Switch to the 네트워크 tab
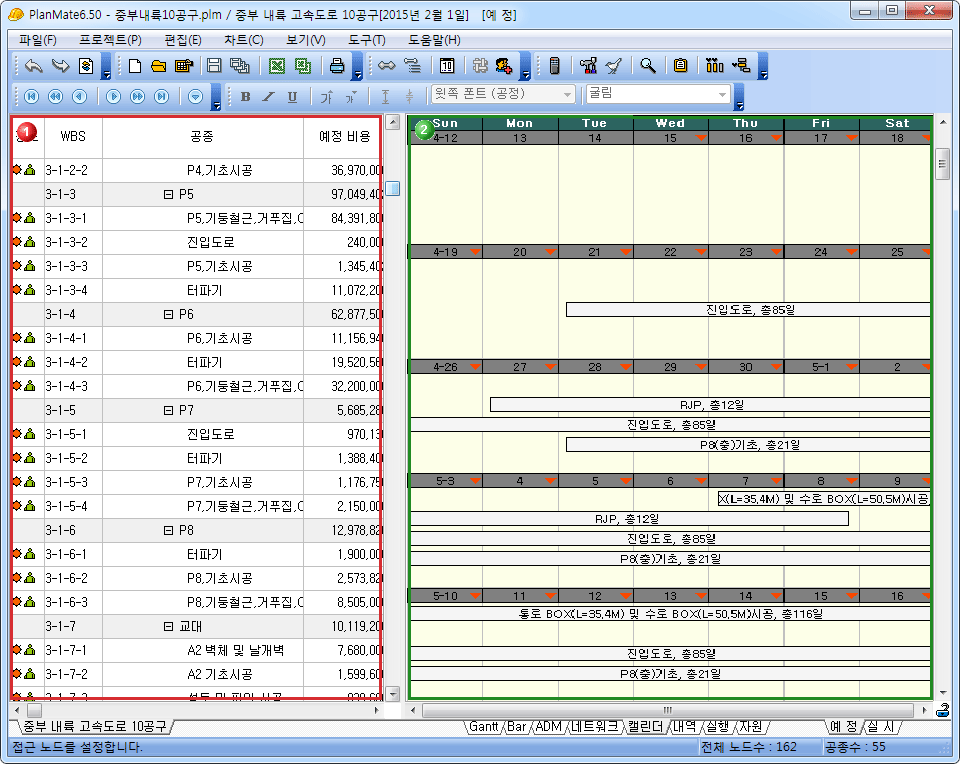 [594, 727]
